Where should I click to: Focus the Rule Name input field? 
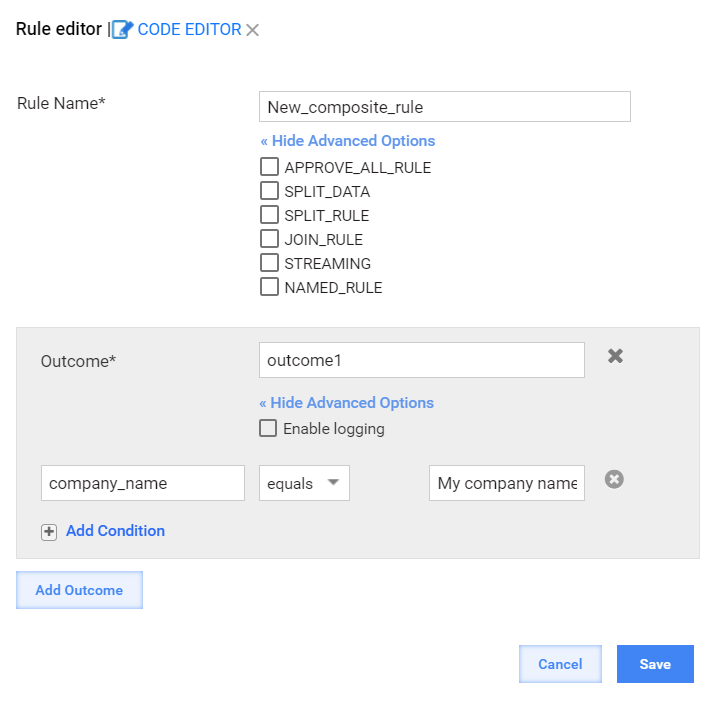pos(445,107)
